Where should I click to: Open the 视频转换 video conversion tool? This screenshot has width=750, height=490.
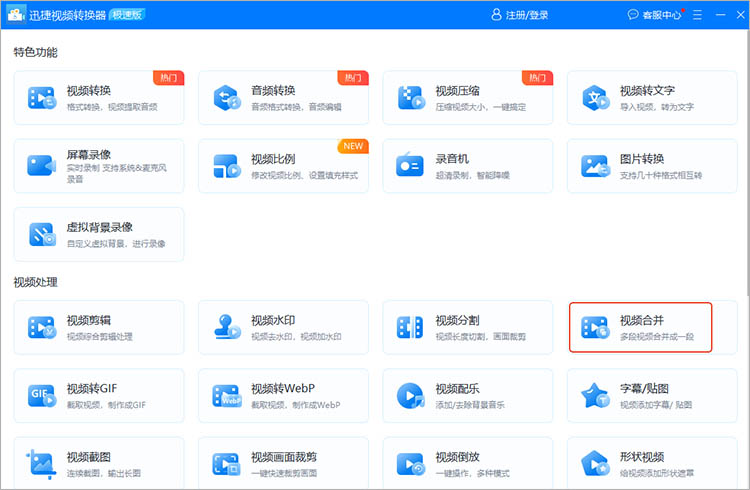coord(99,97)
